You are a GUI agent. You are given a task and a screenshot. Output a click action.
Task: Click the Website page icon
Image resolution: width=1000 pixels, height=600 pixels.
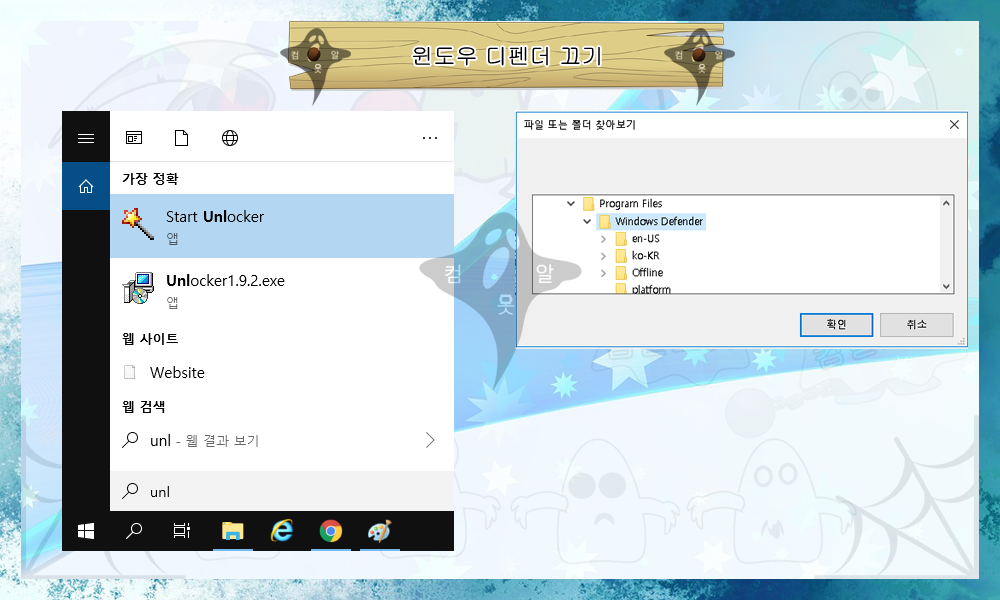129,372
